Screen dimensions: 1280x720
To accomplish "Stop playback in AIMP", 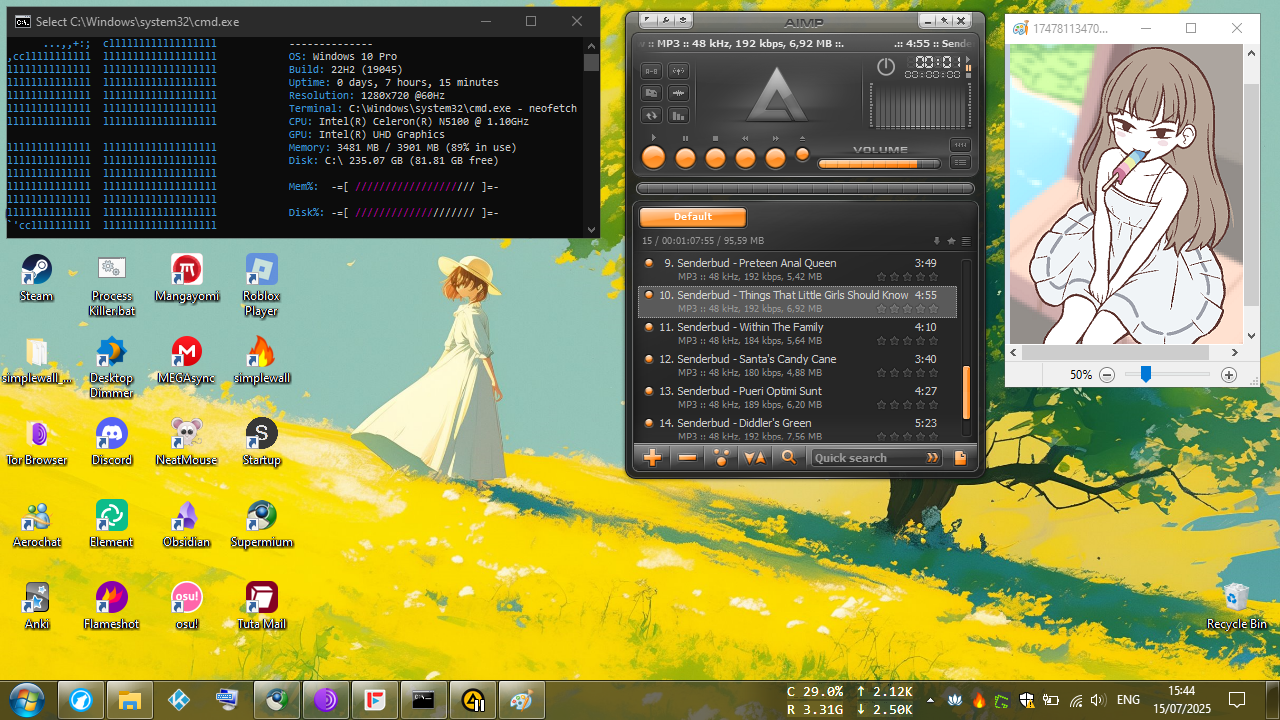I will point(715,157).
